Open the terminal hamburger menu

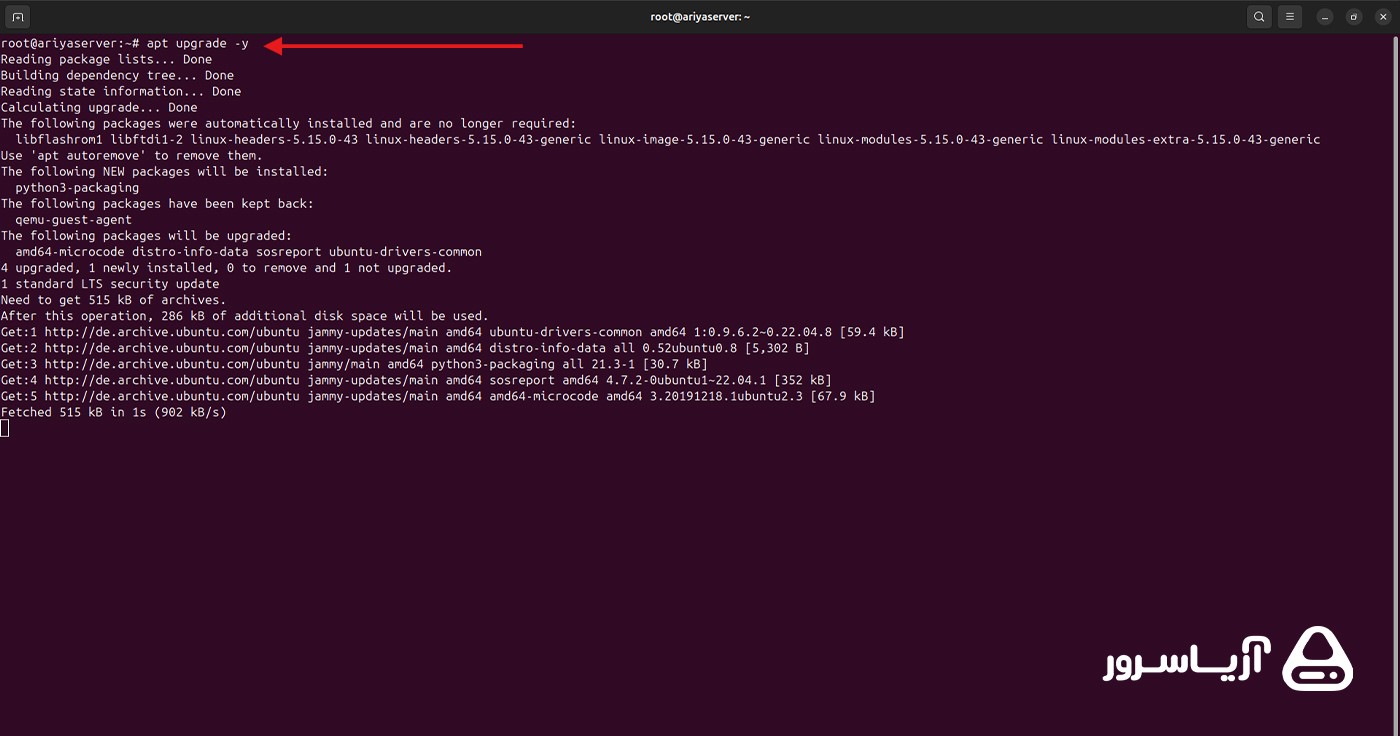click(x=1290, y=17)
